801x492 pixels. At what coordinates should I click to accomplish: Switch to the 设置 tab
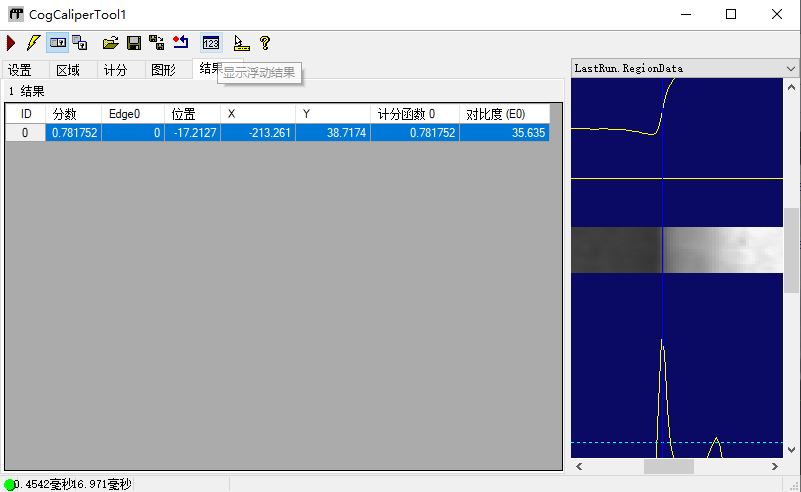(x=20, y=70)
